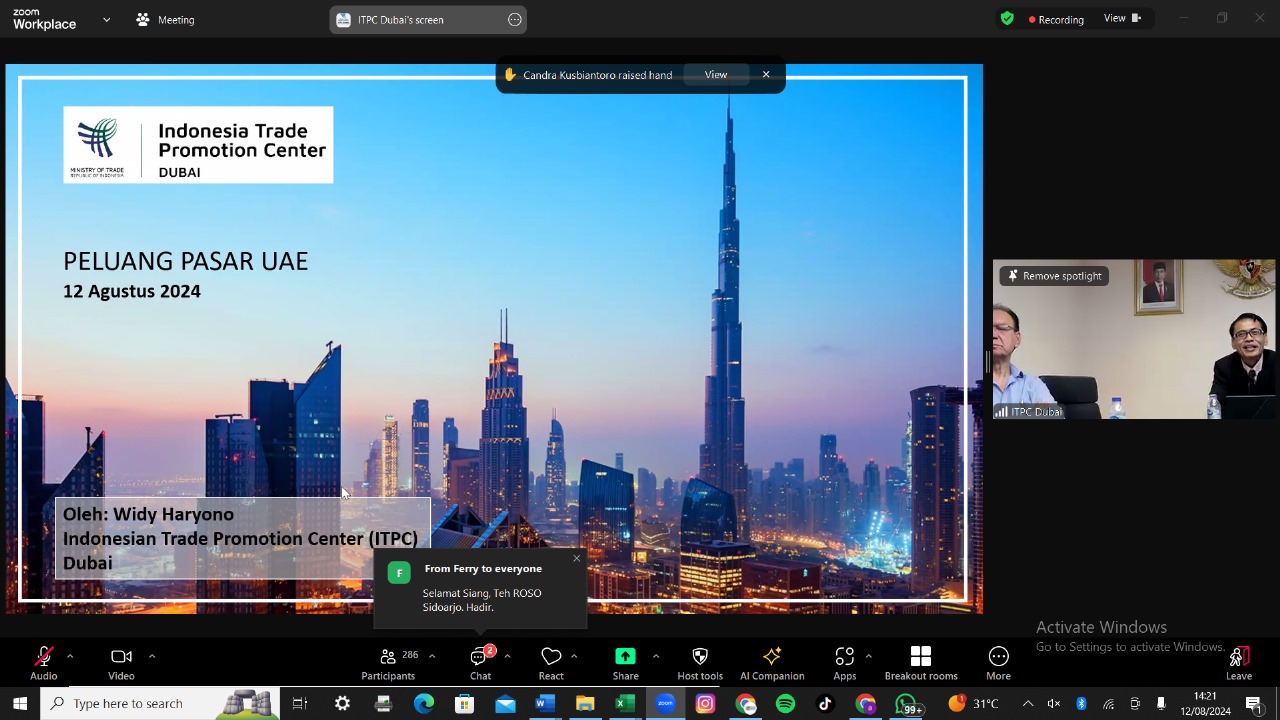Image resolution: width=1280 pixels, height=720 pixels.
Task: Expand the arrow next to Participants
Action: (x=432, y=656)
